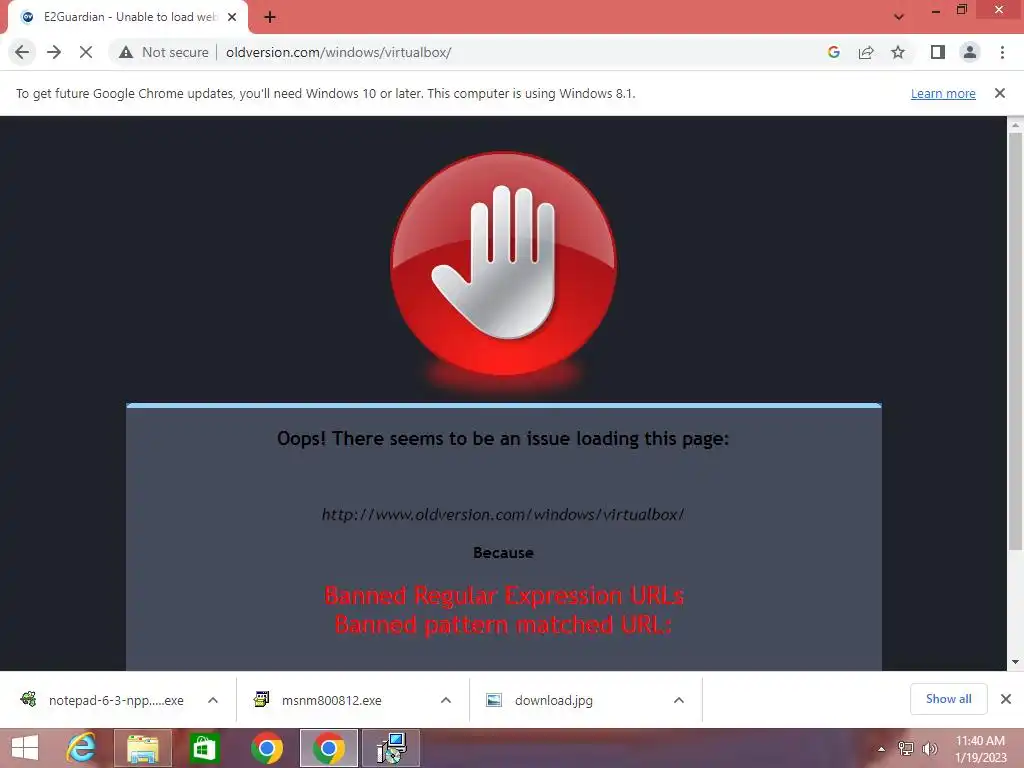Go forward to the next page

[54, 52]
